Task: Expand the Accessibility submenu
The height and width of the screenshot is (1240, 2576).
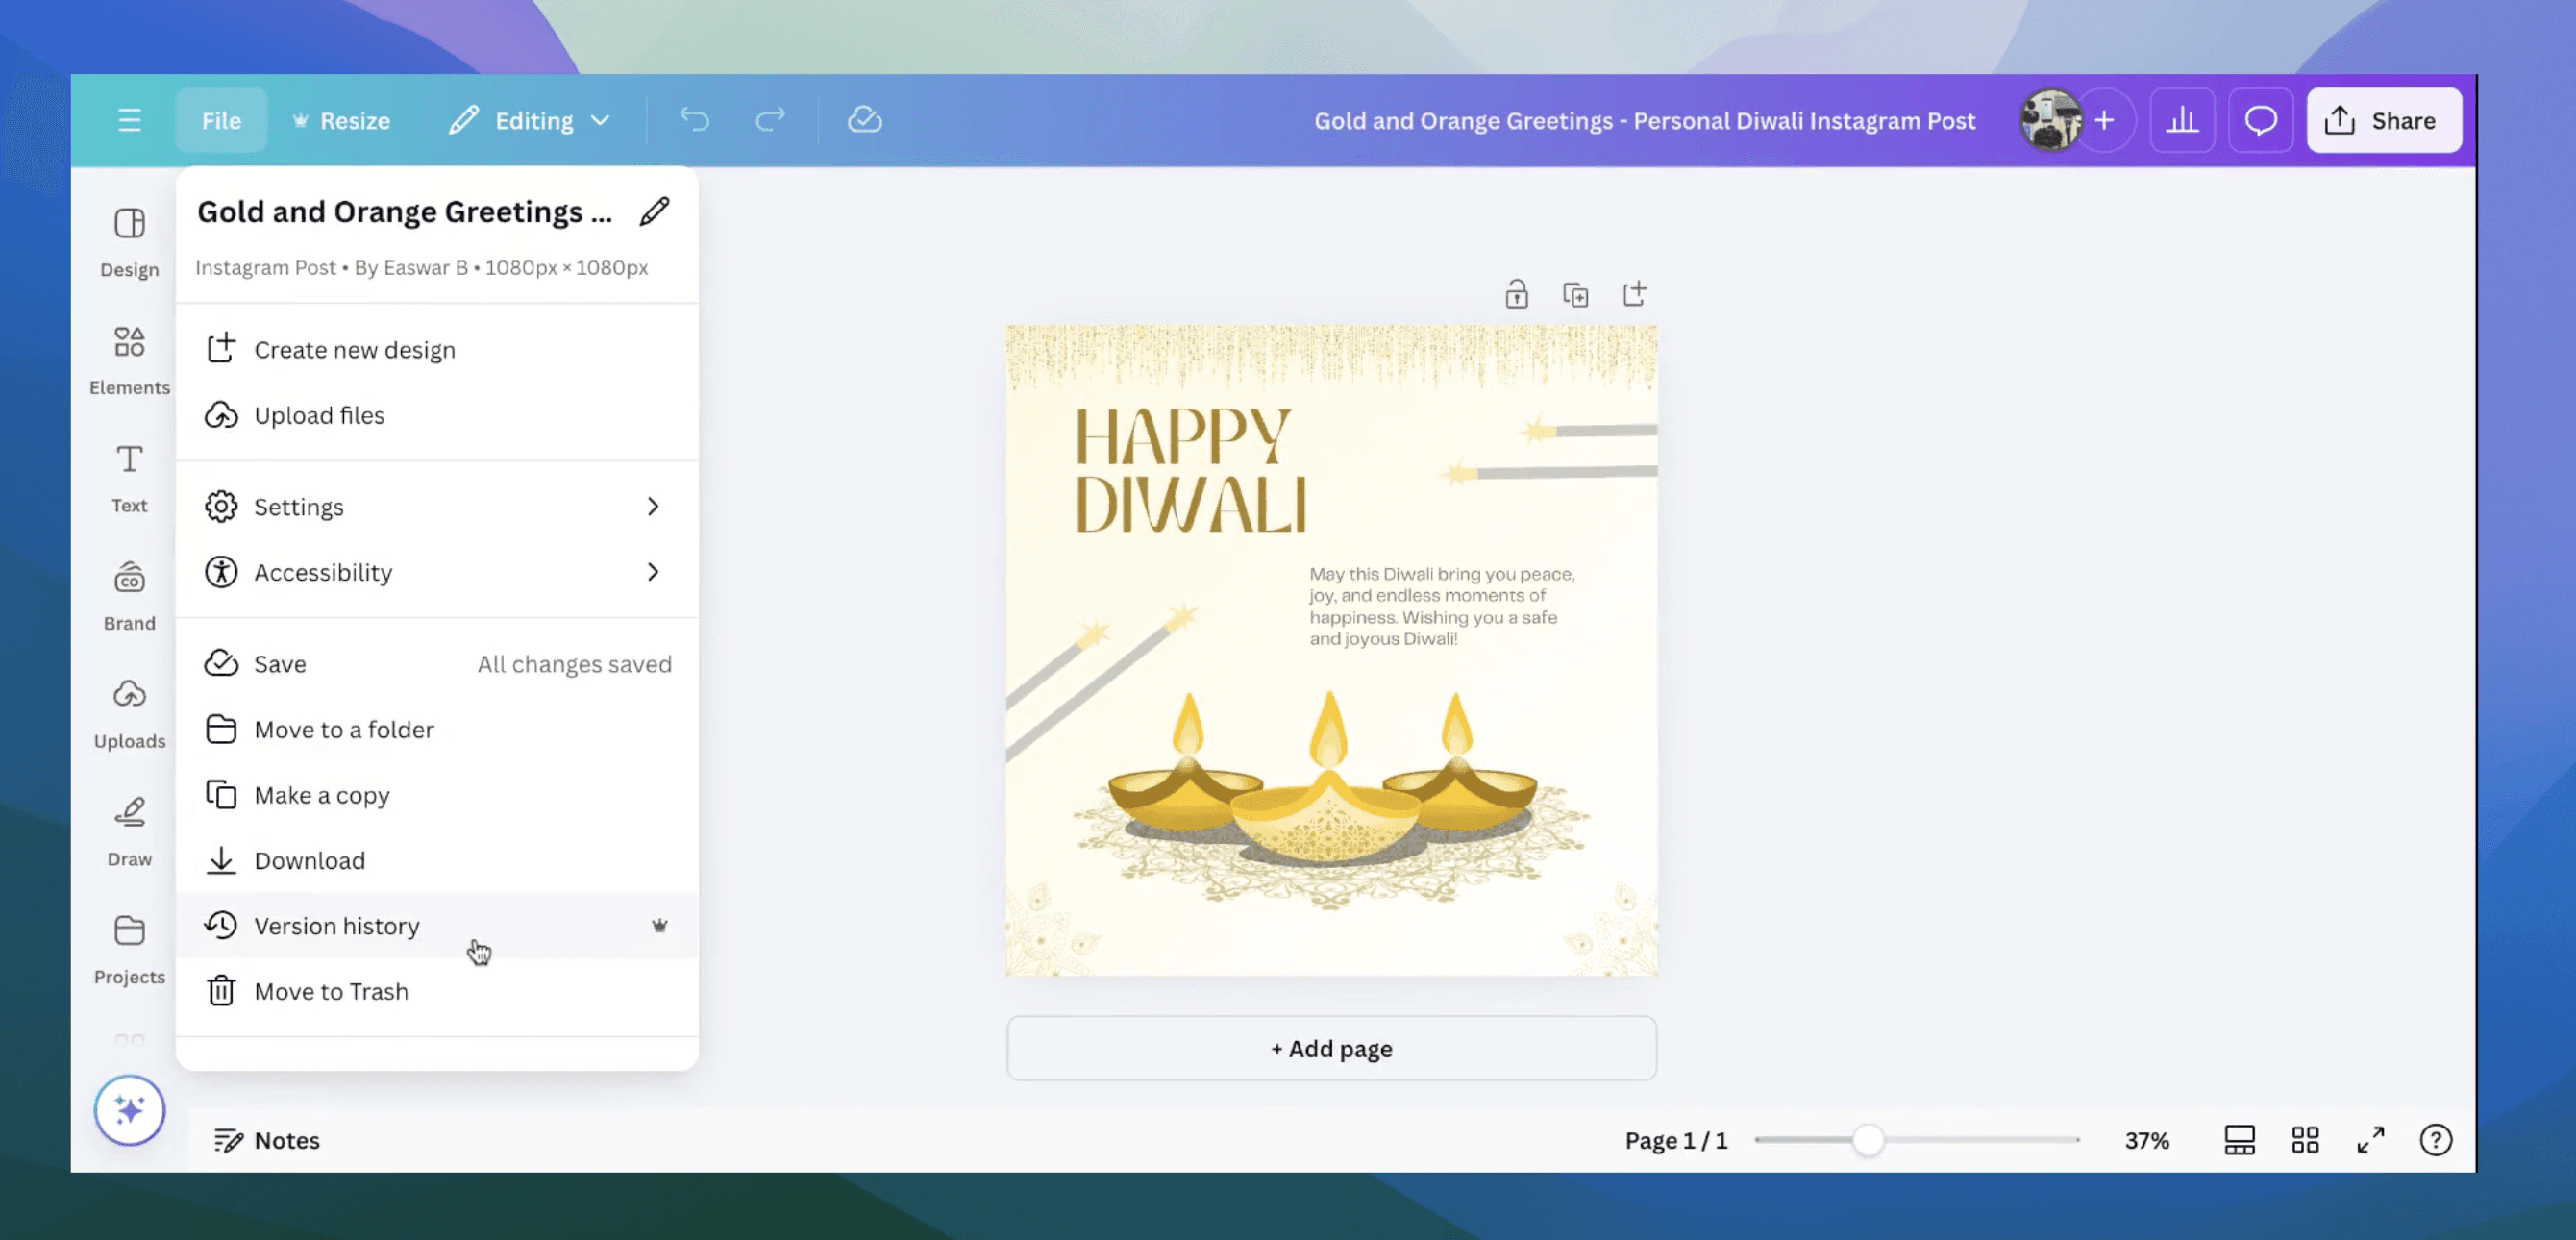Action: click(x=438, y=572)
